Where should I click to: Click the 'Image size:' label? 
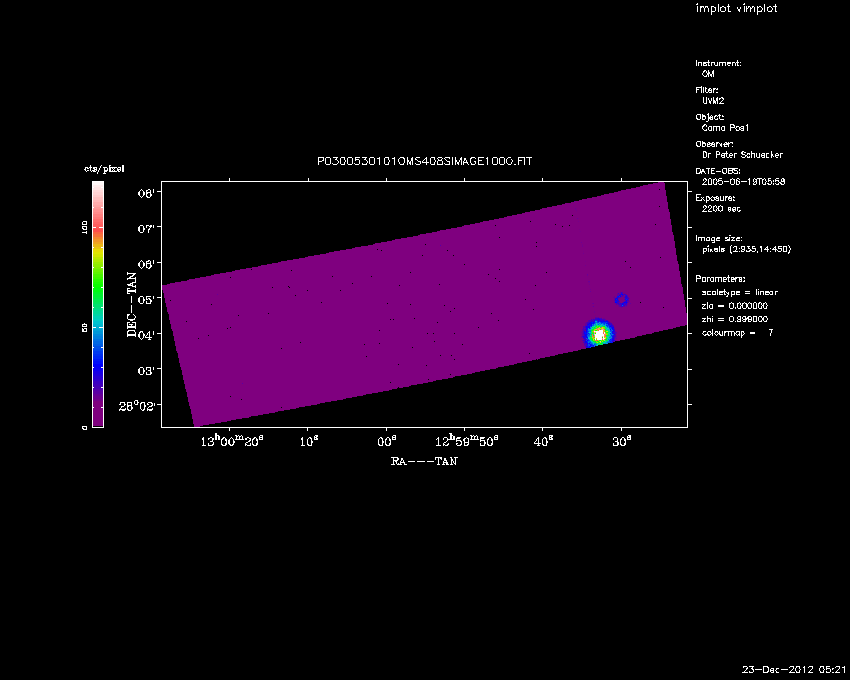pyautogui.click(x=719, y=239)
